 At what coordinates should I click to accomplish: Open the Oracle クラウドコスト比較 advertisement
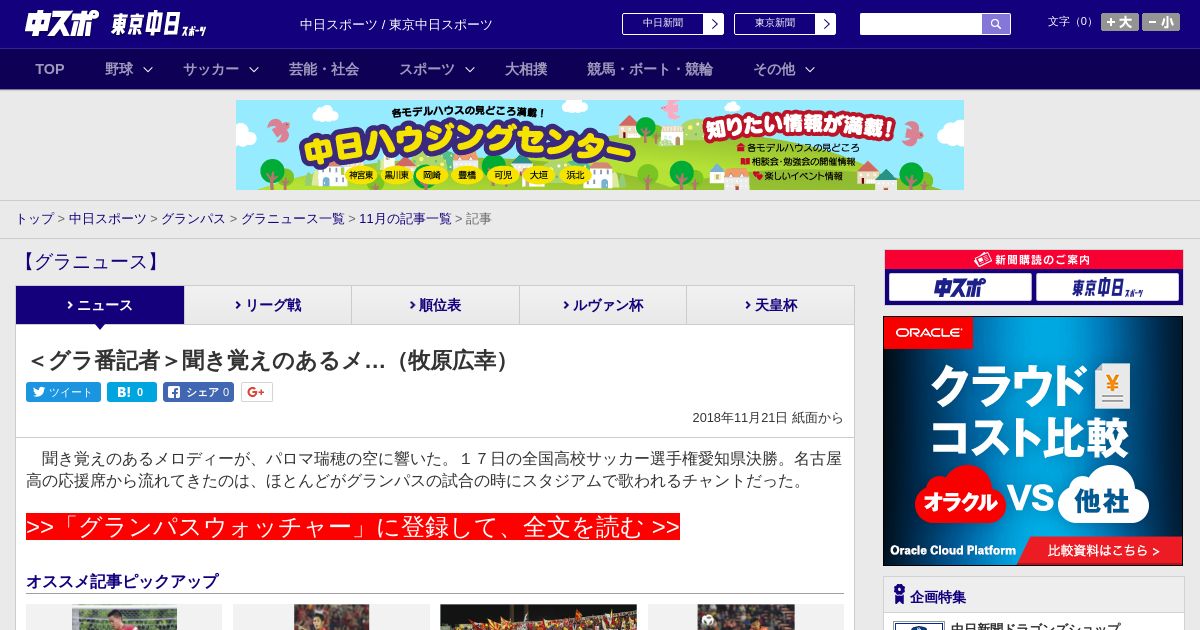pyautogui.click(x=1033, y=441)
